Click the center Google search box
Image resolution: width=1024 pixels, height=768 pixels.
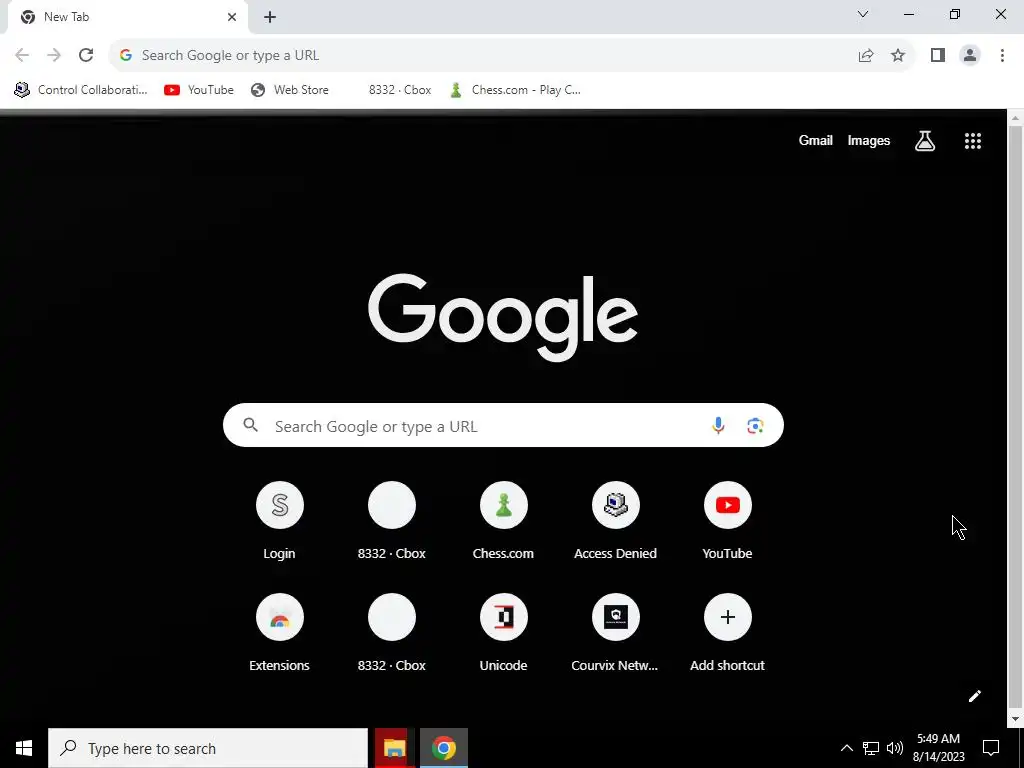coord(503,426)
